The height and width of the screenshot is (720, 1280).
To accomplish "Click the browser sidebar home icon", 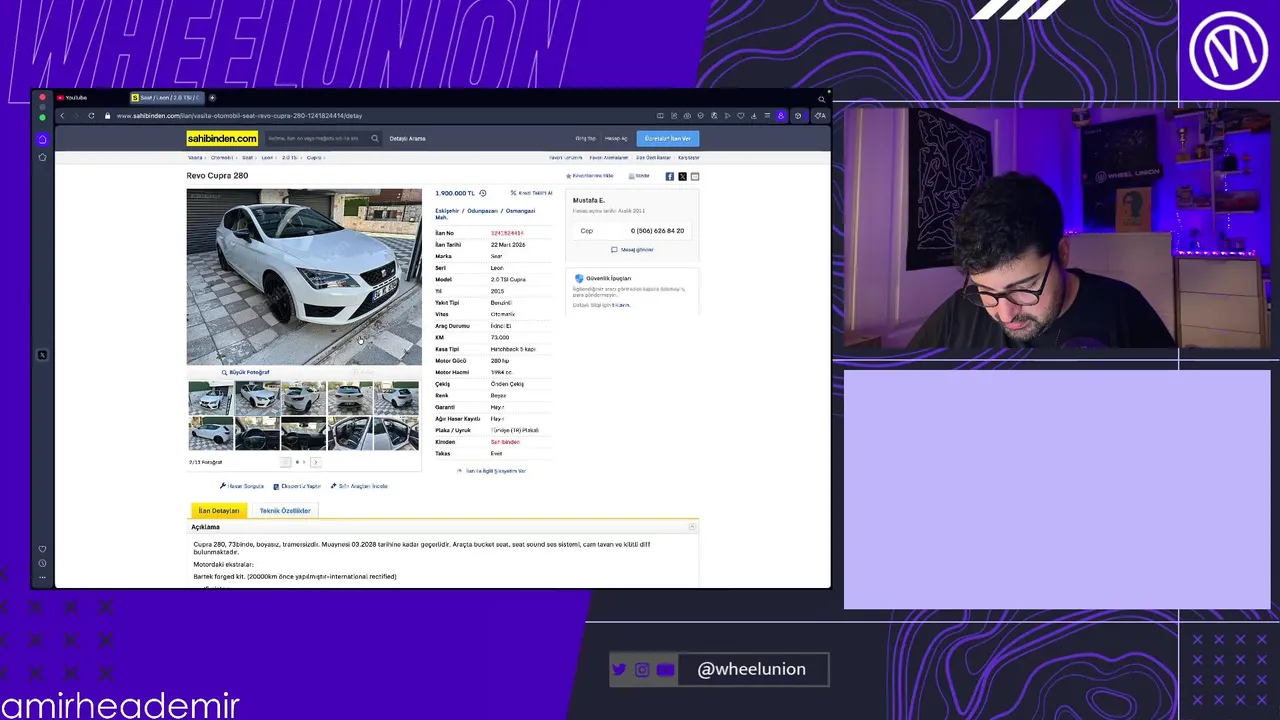I will (42, 139).
